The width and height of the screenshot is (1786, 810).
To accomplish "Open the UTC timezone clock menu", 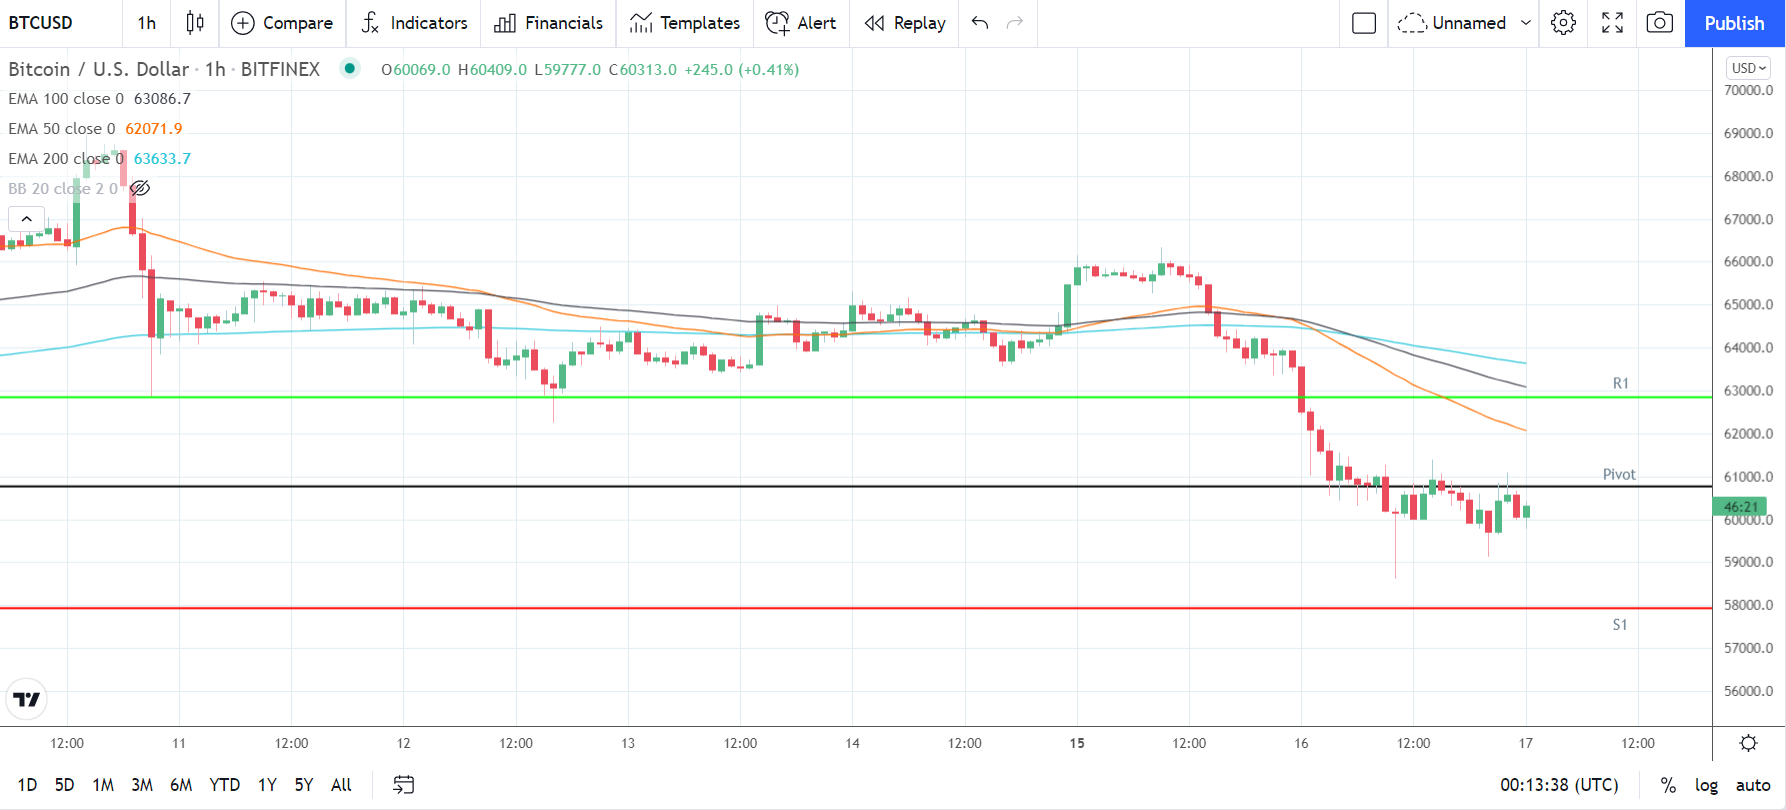I will coord(1559,785).
